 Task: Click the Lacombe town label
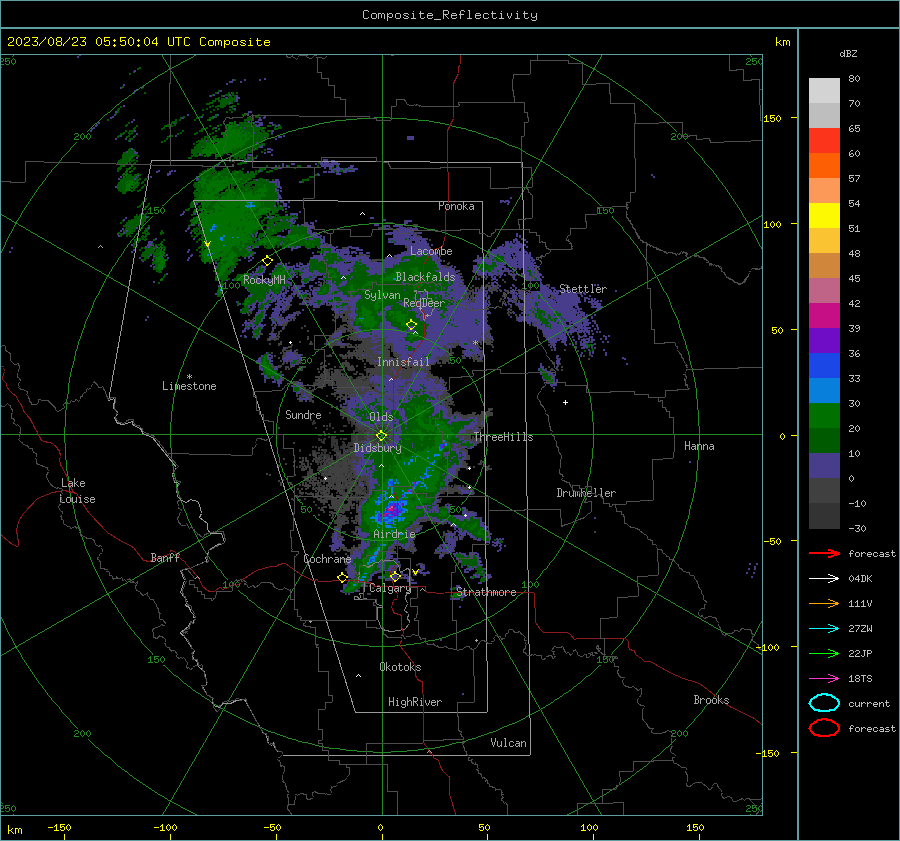click(431, 251)
